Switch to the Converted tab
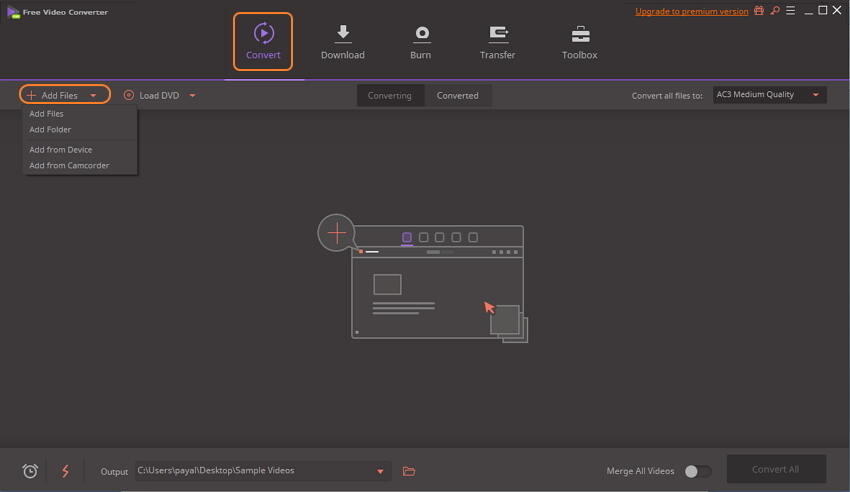 [x=457, y=96]
